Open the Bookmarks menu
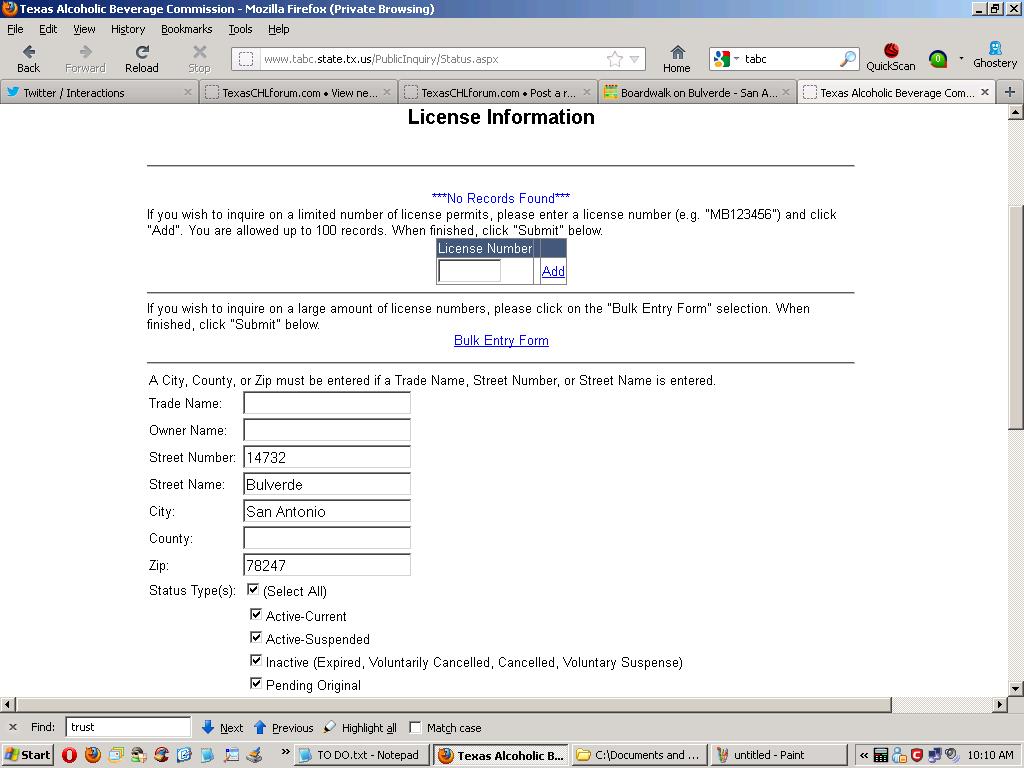This screenshot has width=1024, height=768. 186,29
